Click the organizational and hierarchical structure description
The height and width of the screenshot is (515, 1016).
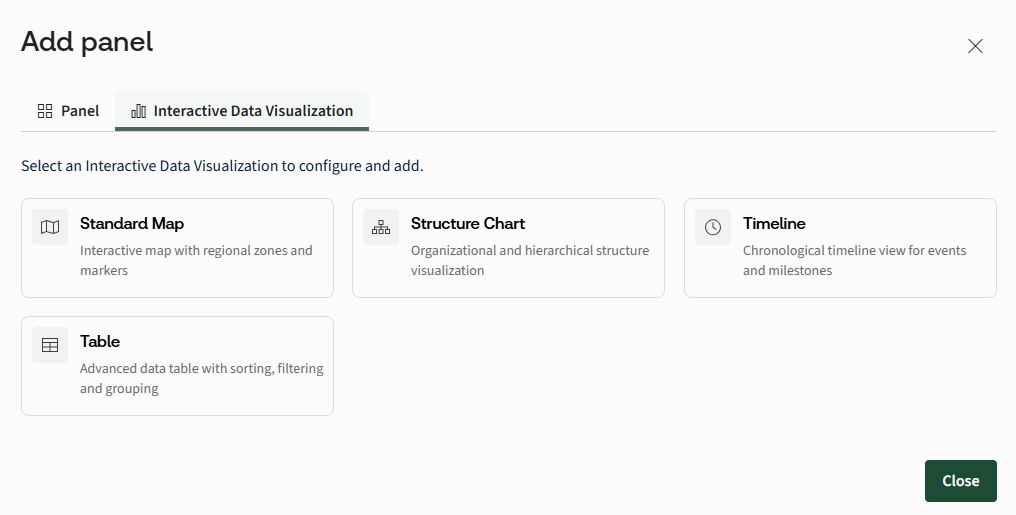[530, 260]
